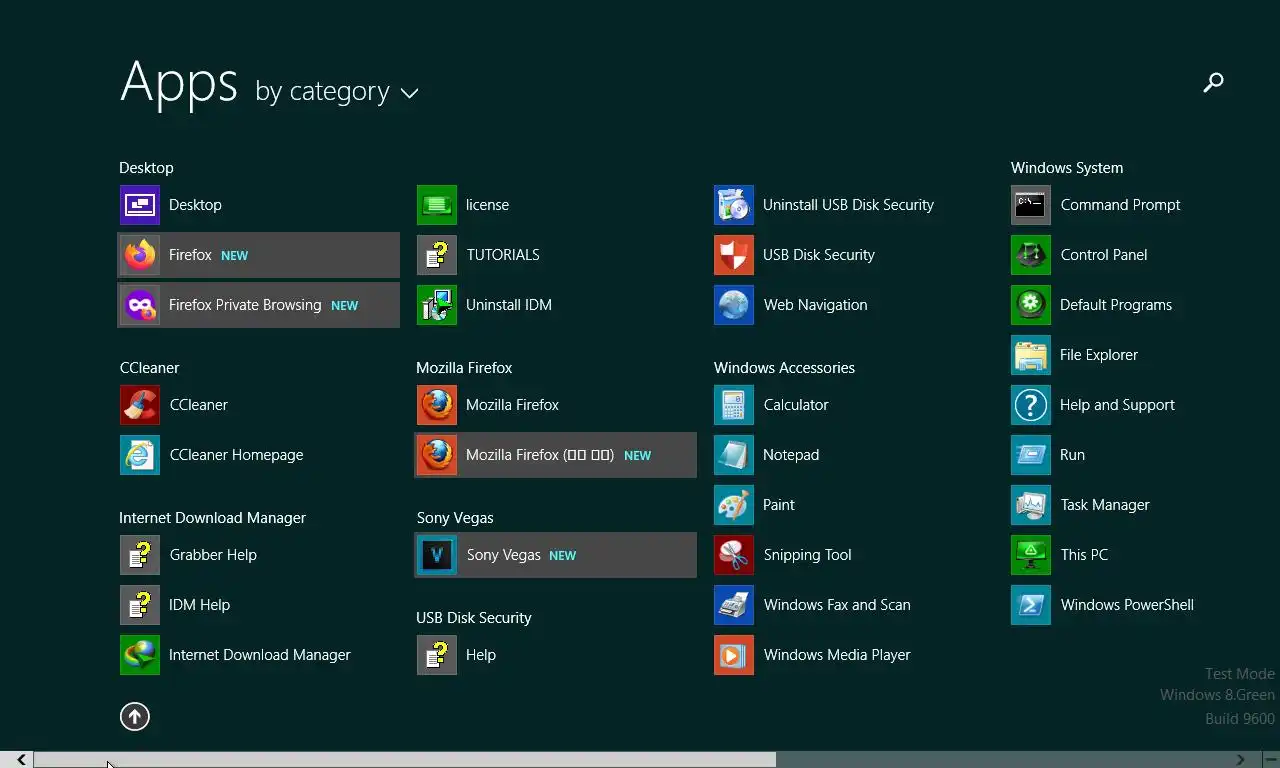The height and width of the screenshot is (768, 1280).
Task: Launch Windows PowerShell blue icon
Action: click(1031, 605)
